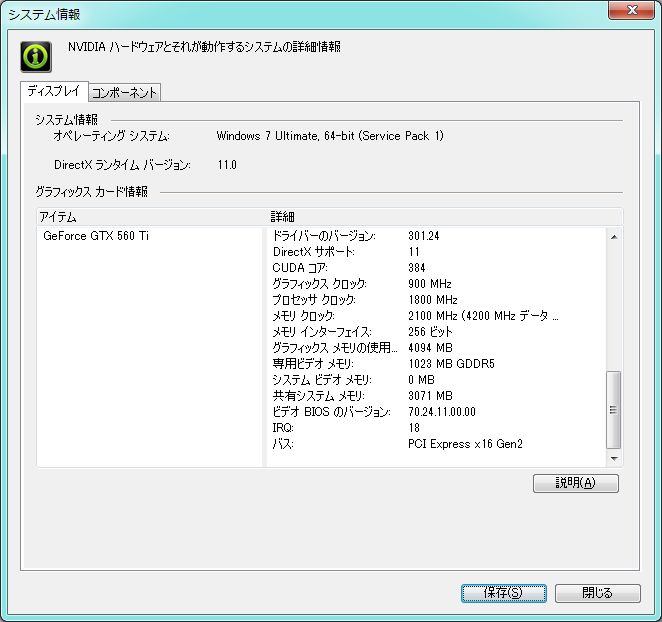
Task: Click the NVIDIA hardware description text
Action: coord(204,46)
